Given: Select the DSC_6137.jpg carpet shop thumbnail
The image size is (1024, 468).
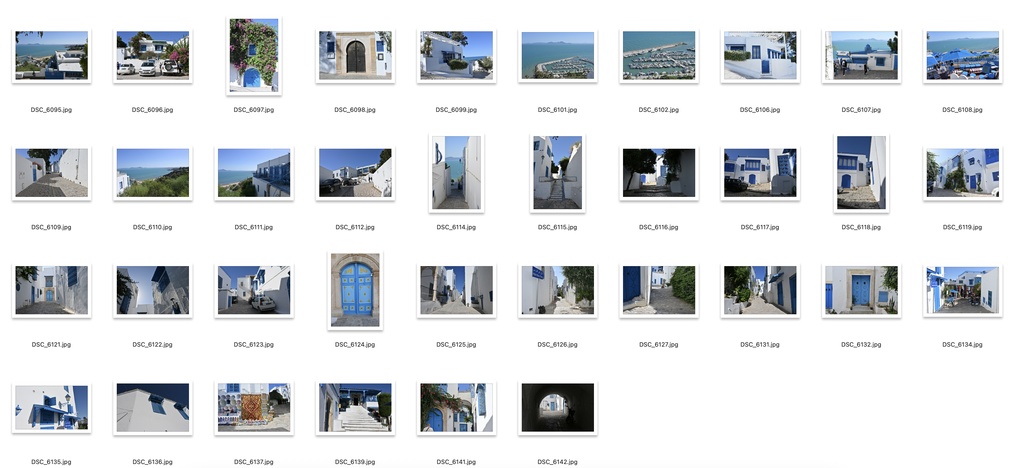Looking at the screenshot, I should [x=254, y=408].
